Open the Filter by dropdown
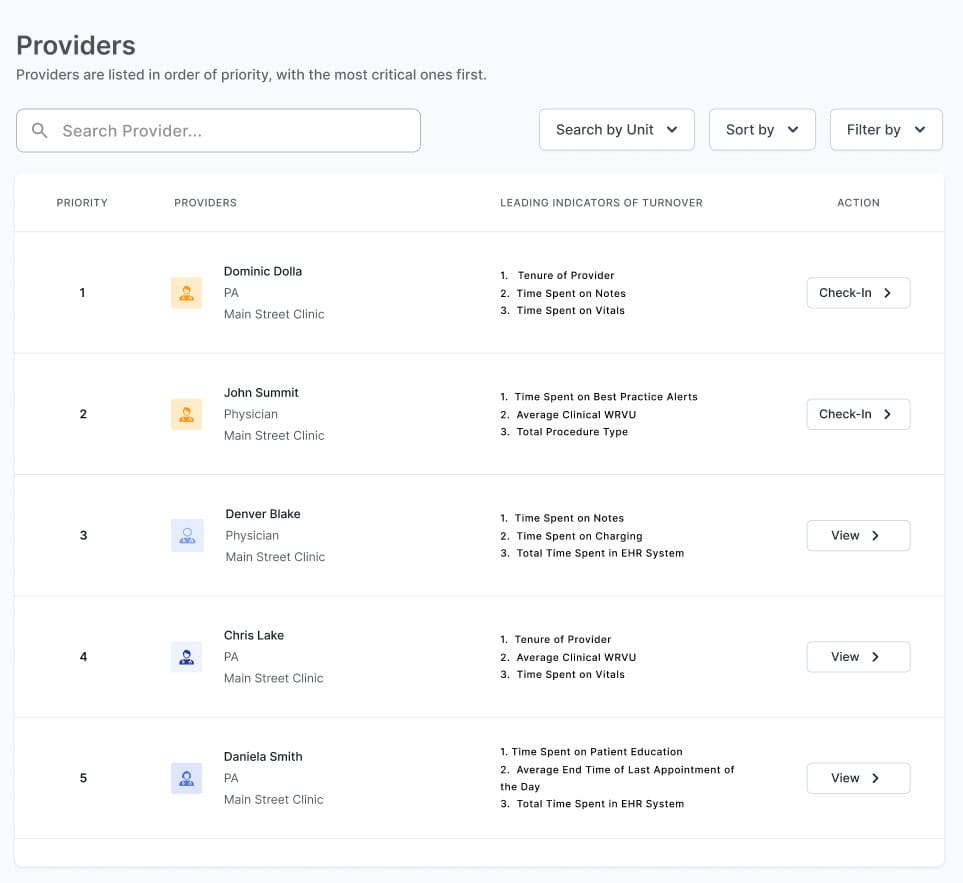 885,130
